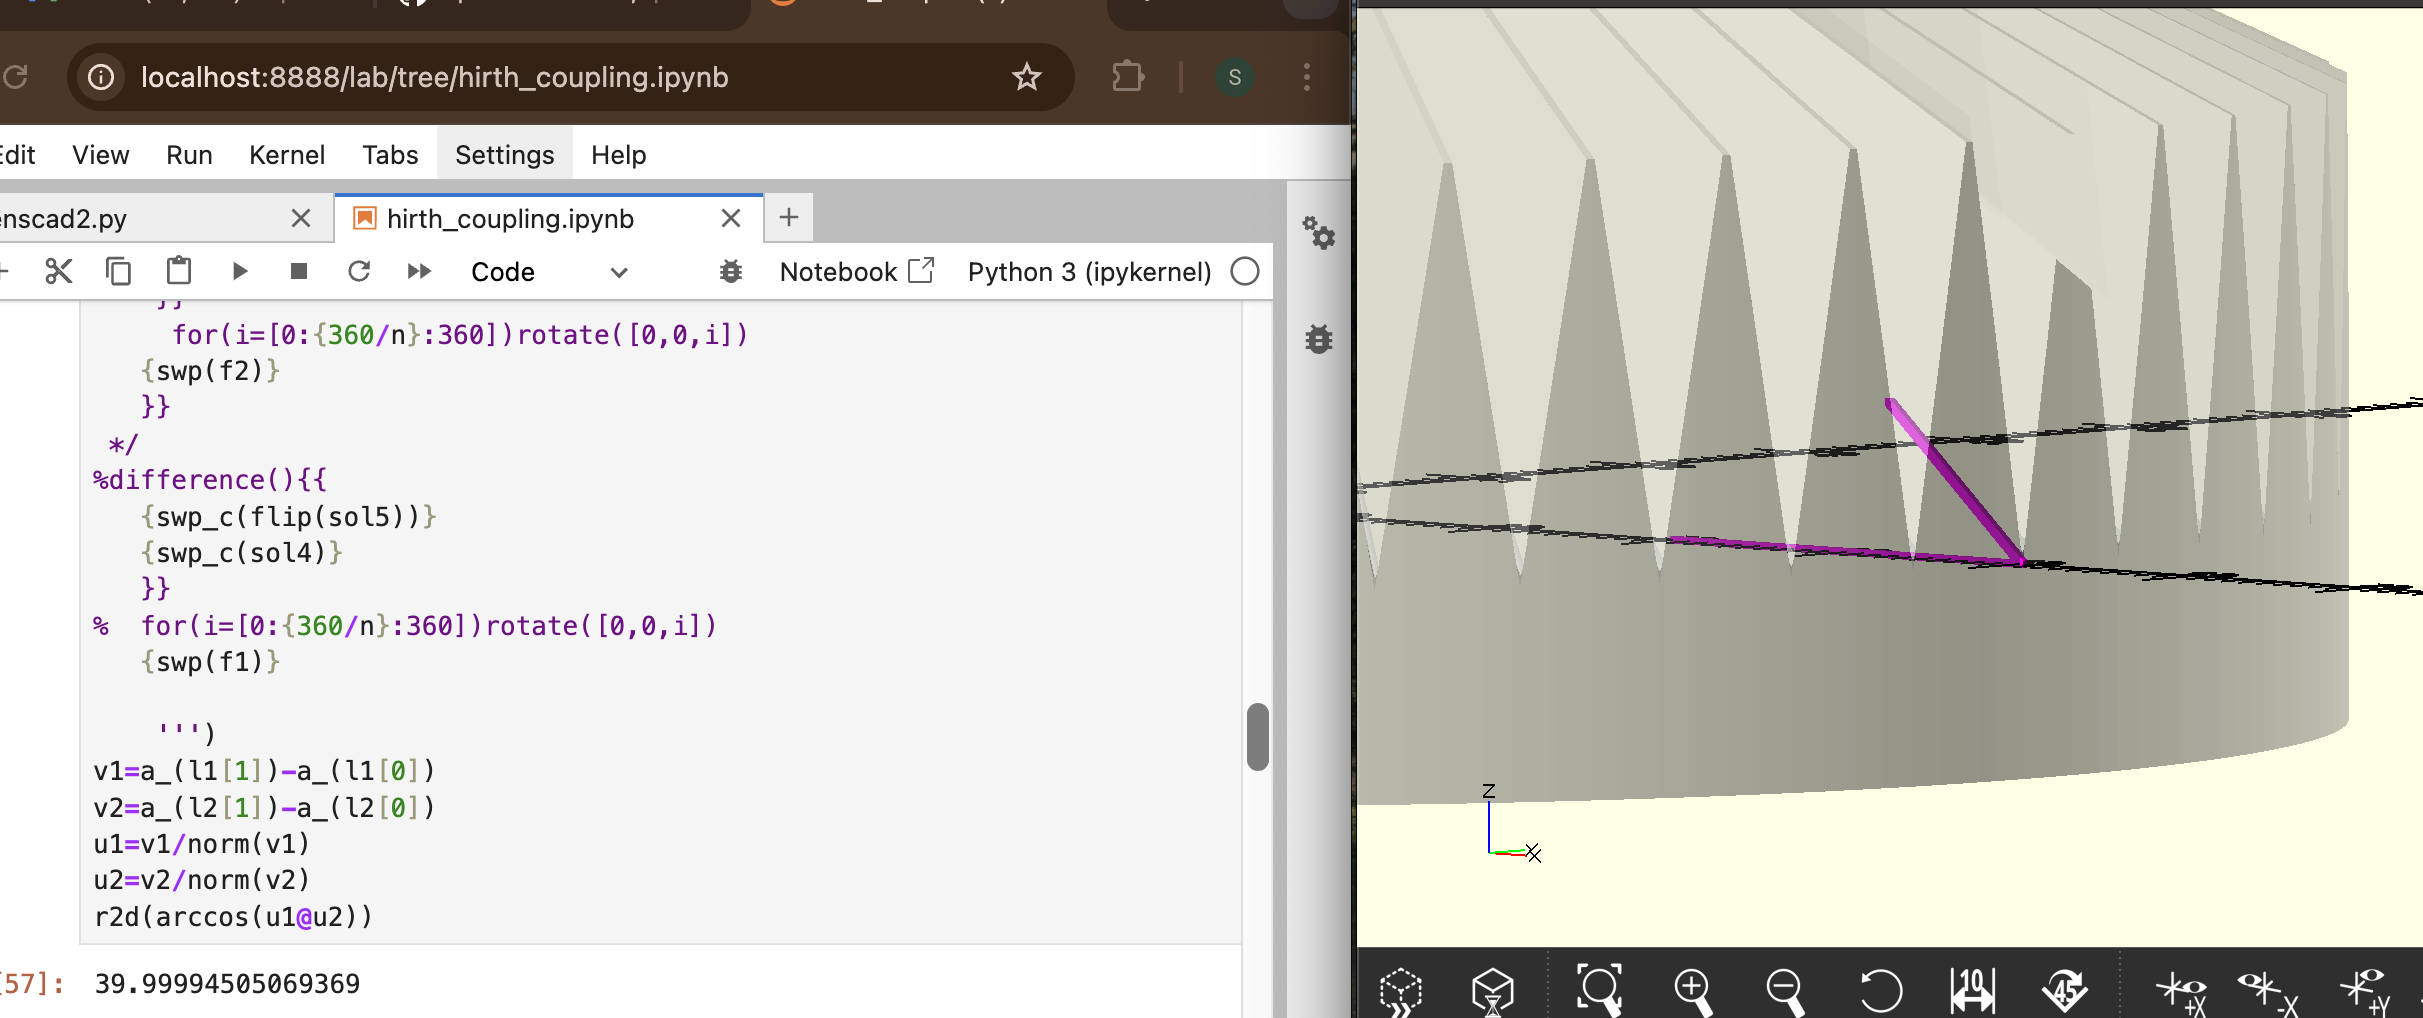The height and width of the screenshot is (1018, 2423).
Task: Open the Kernel menu
Action: pos(287,155)
